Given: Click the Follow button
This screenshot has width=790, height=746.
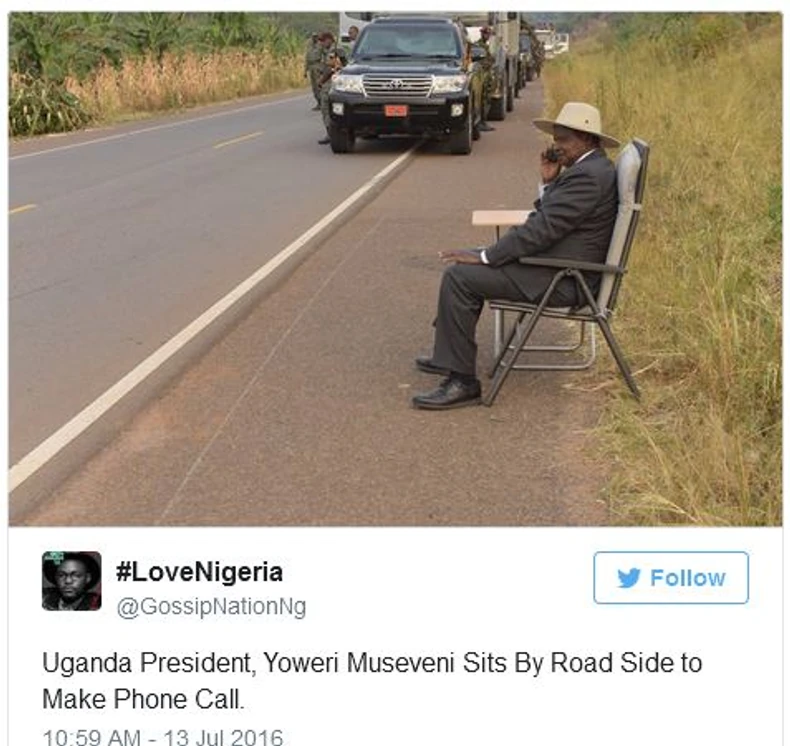Looking at the screenshot, I should (x=671, y=577).
